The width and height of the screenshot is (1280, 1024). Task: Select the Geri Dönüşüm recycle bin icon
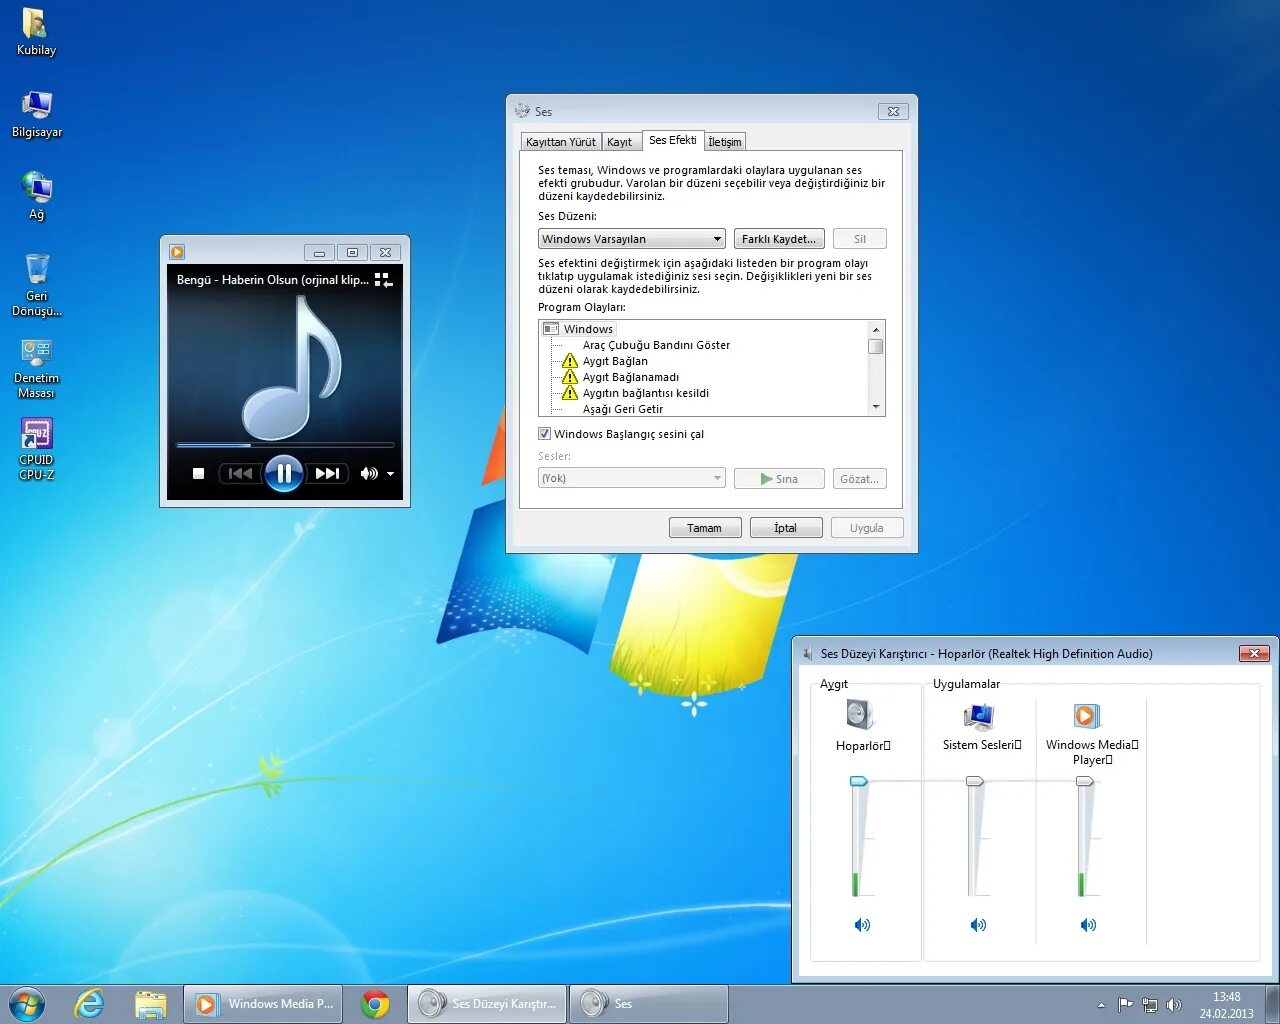[x=37, y=285]
